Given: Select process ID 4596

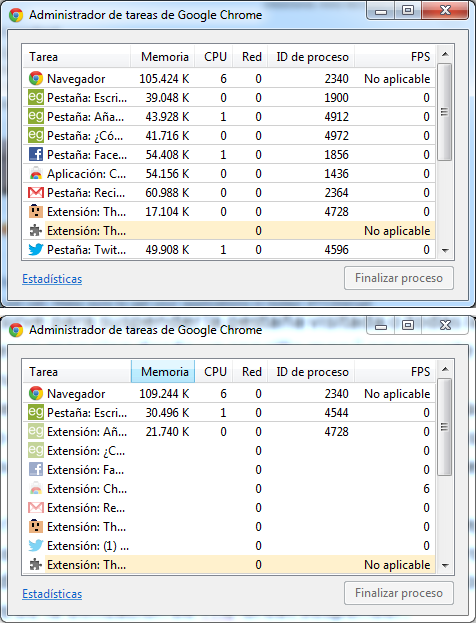Looking at the screenshot, I should (x=336, y=250).
